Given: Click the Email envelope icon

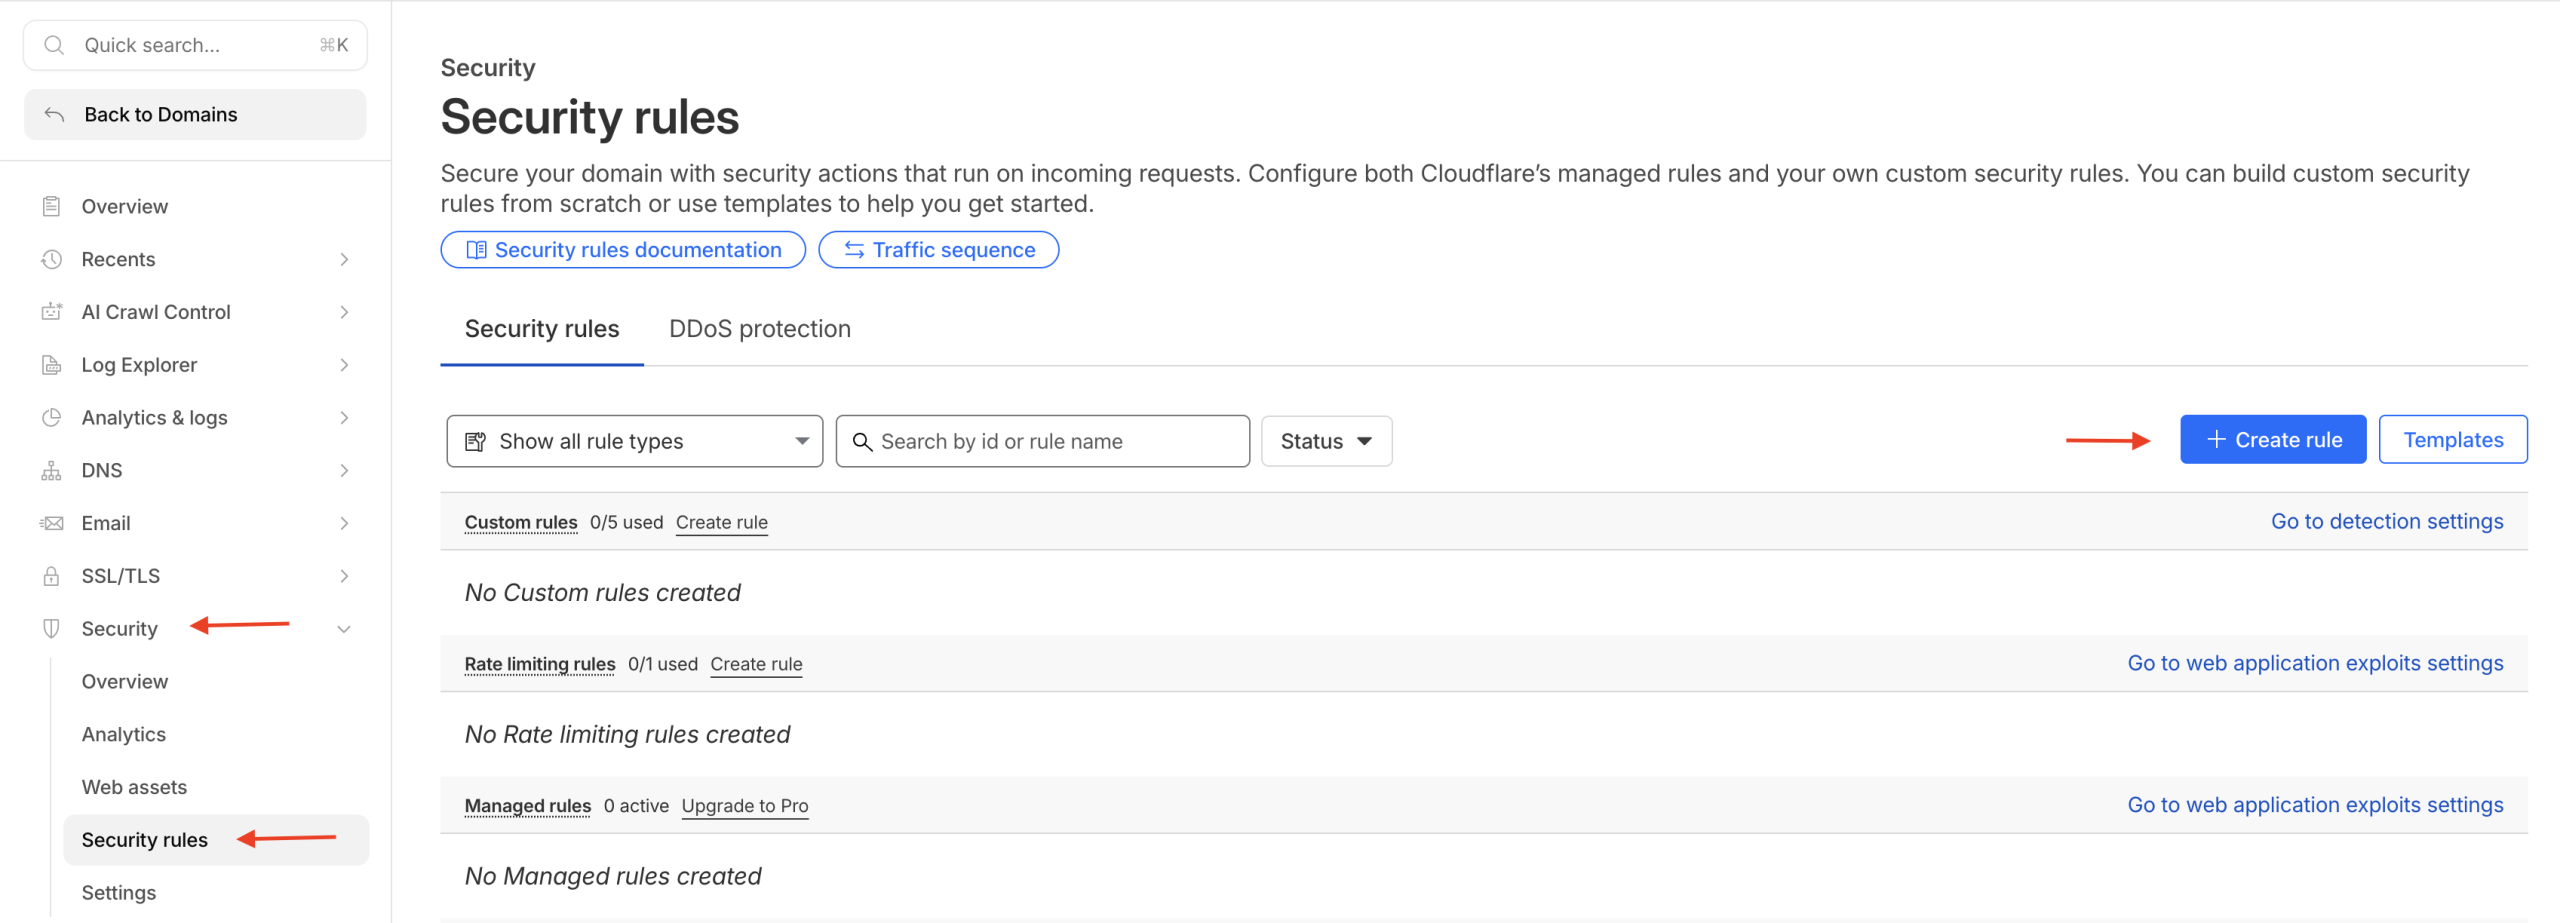Looking at the screenshot, I should pyautogui.click(x=51, y=523).
